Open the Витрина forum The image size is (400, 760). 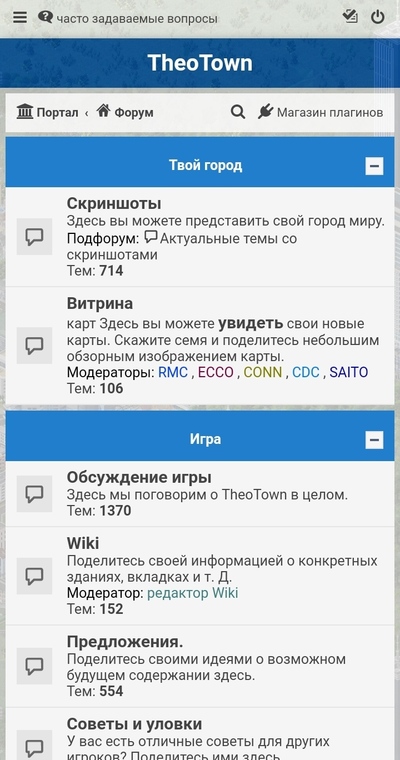click(x=100, y=304)
